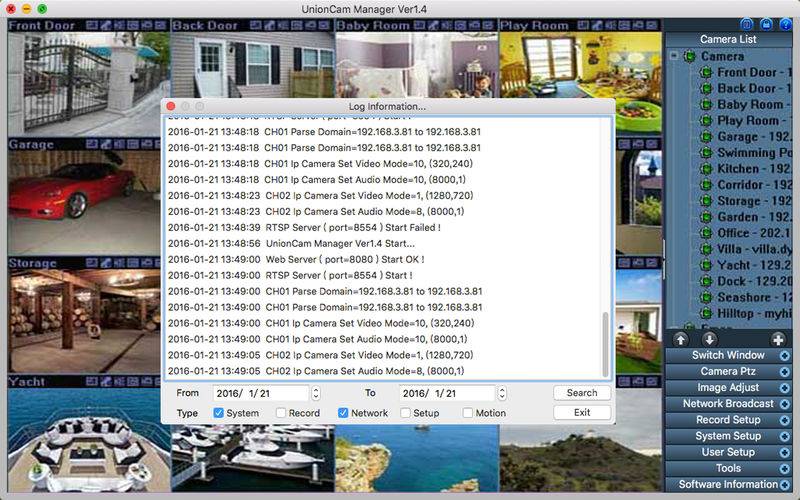Add a camera with the plus icon

point(778,339)
